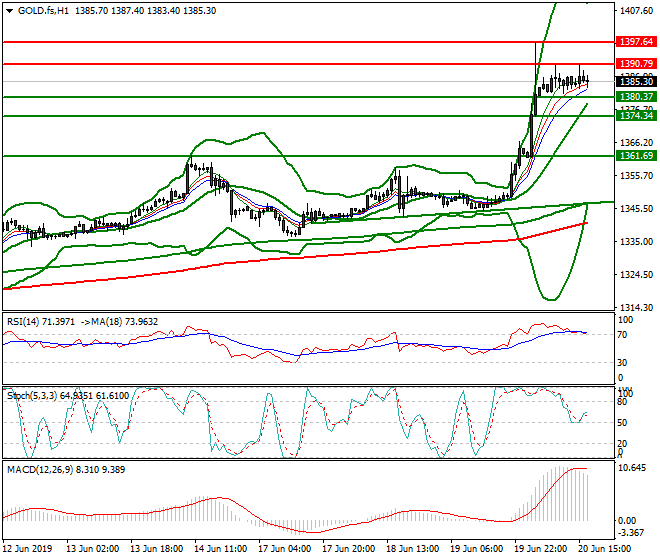Click the 14 Jun 11:00 time axis label
This screenshot has width=660, height=560.
click(x=221, y=549)
